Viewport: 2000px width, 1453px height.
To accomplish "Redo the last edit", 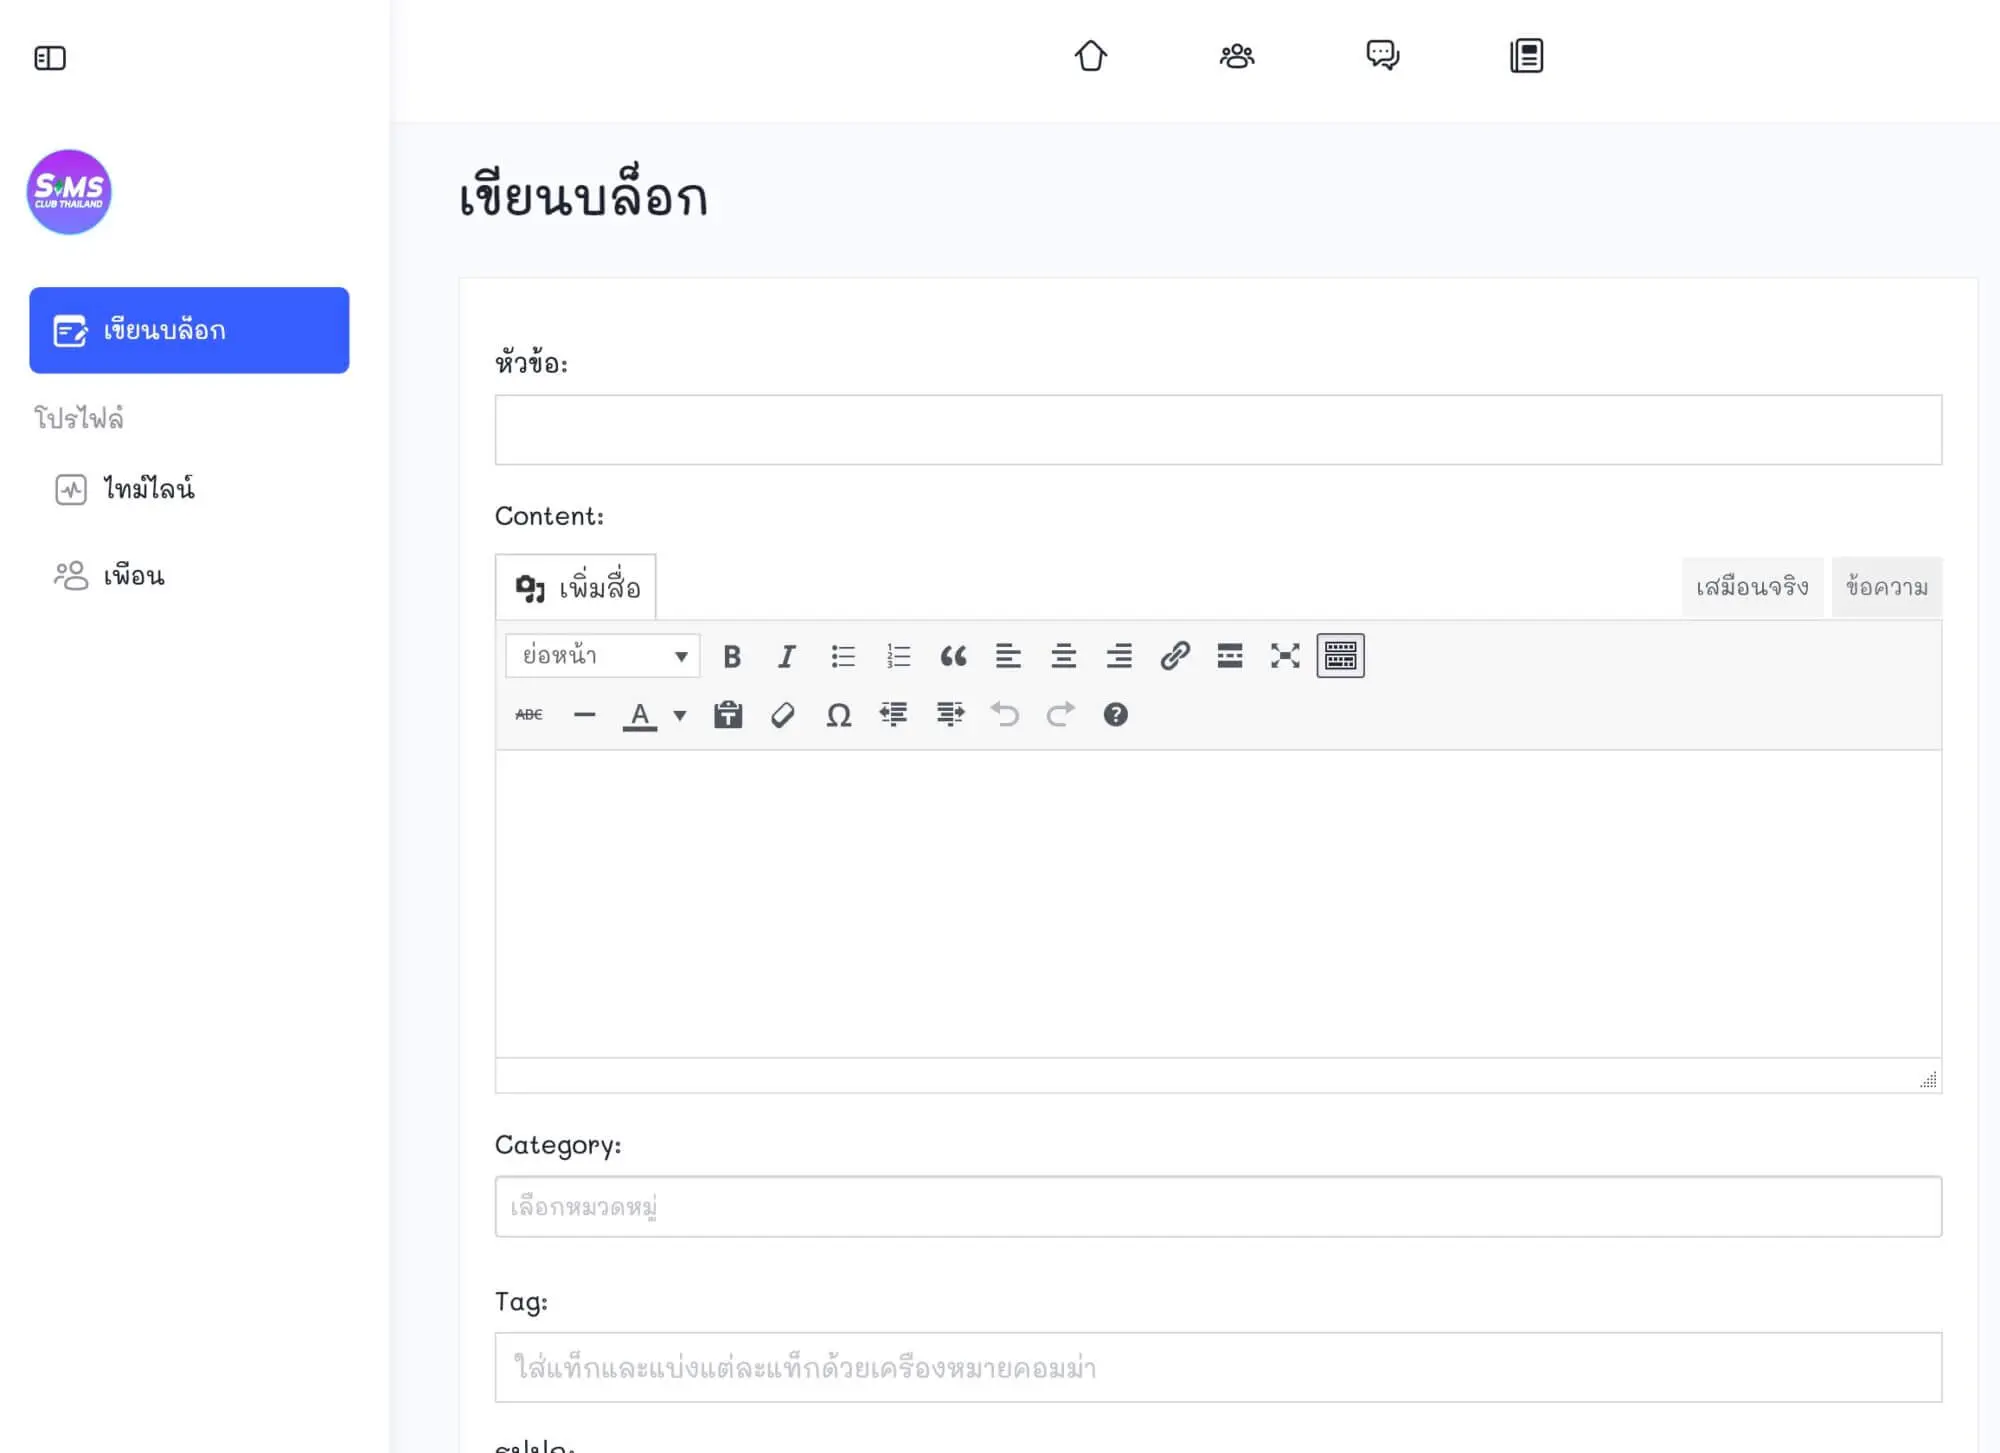I will tap(1061, 714).
